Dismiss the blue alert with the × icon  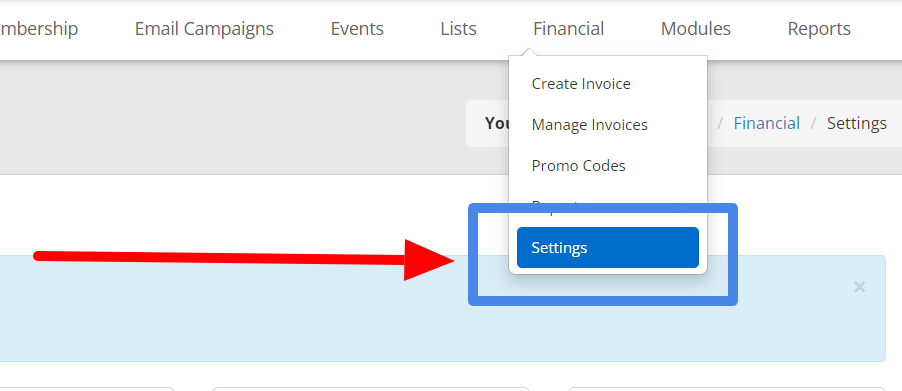(x=859, y=286)
